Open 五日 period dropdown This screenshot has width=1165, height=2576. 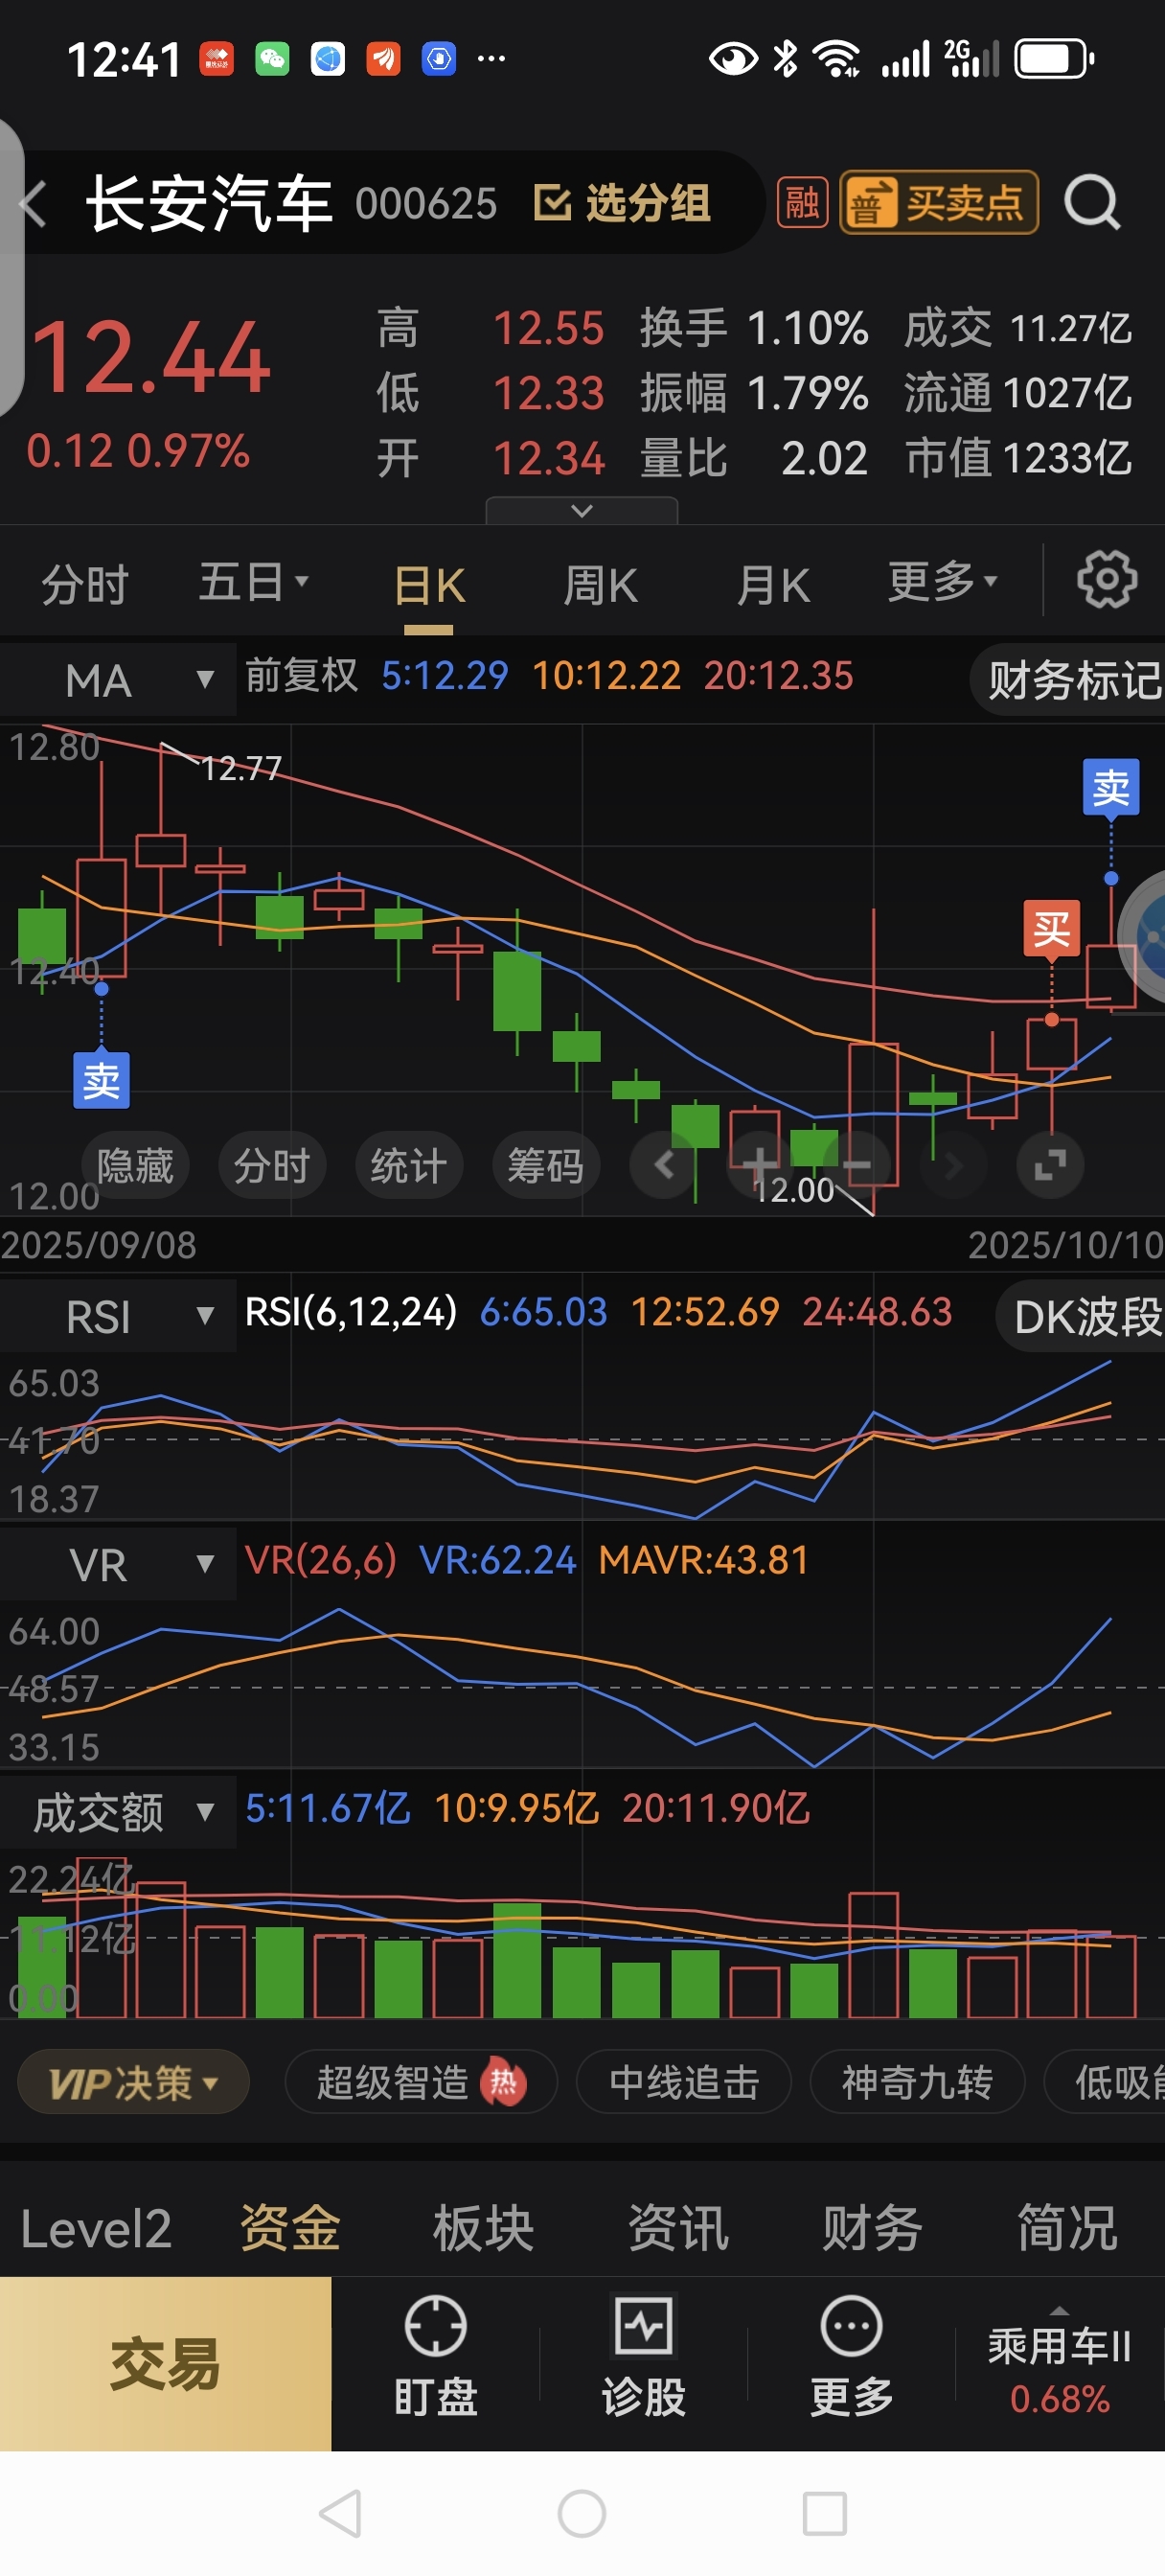[252, 582]
